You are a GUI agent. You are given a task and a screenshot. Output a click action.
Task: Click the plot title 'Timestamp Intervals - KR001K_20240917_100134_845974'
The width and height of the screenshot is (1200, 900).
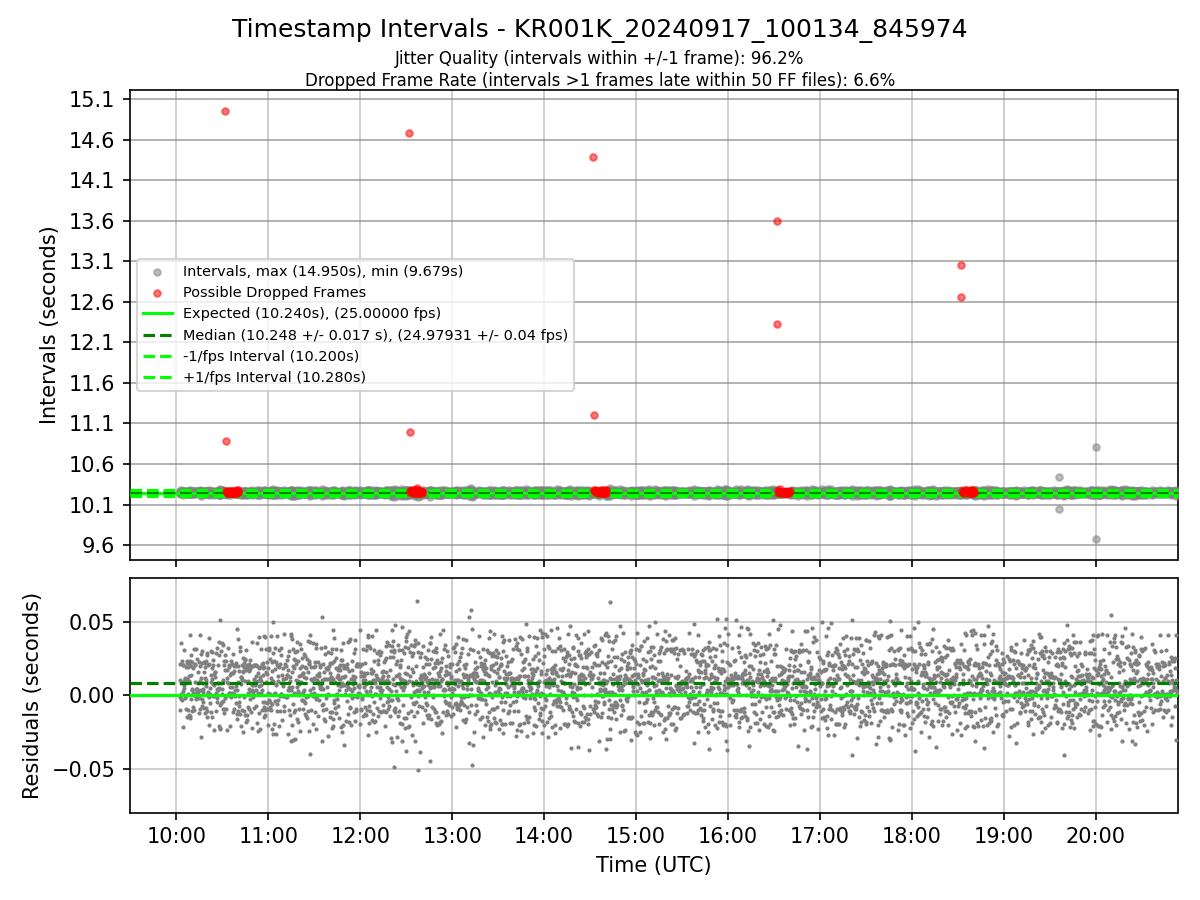click(x=600, y=29)
